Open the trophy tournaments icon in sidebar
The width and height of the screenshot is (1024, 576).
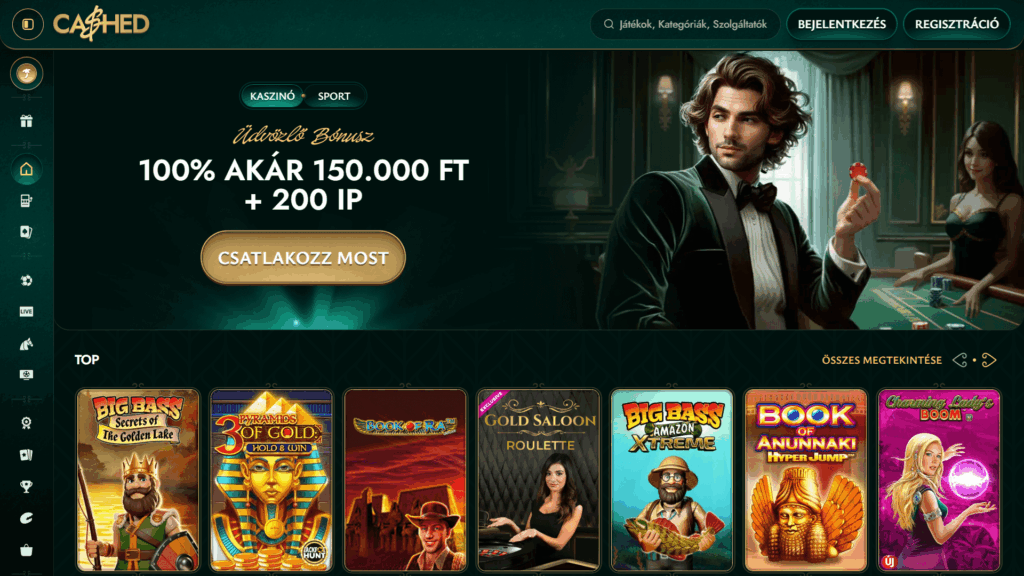pyautogui.click(x=26, y=487)
